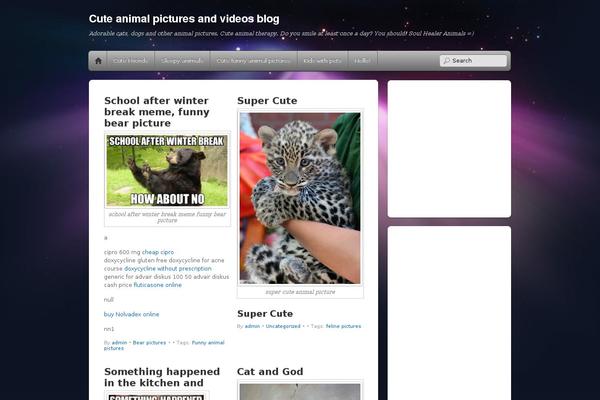
Task: Follow the 'fluticasone online' link
Action: pyautogui.click(x=158, y=285)
